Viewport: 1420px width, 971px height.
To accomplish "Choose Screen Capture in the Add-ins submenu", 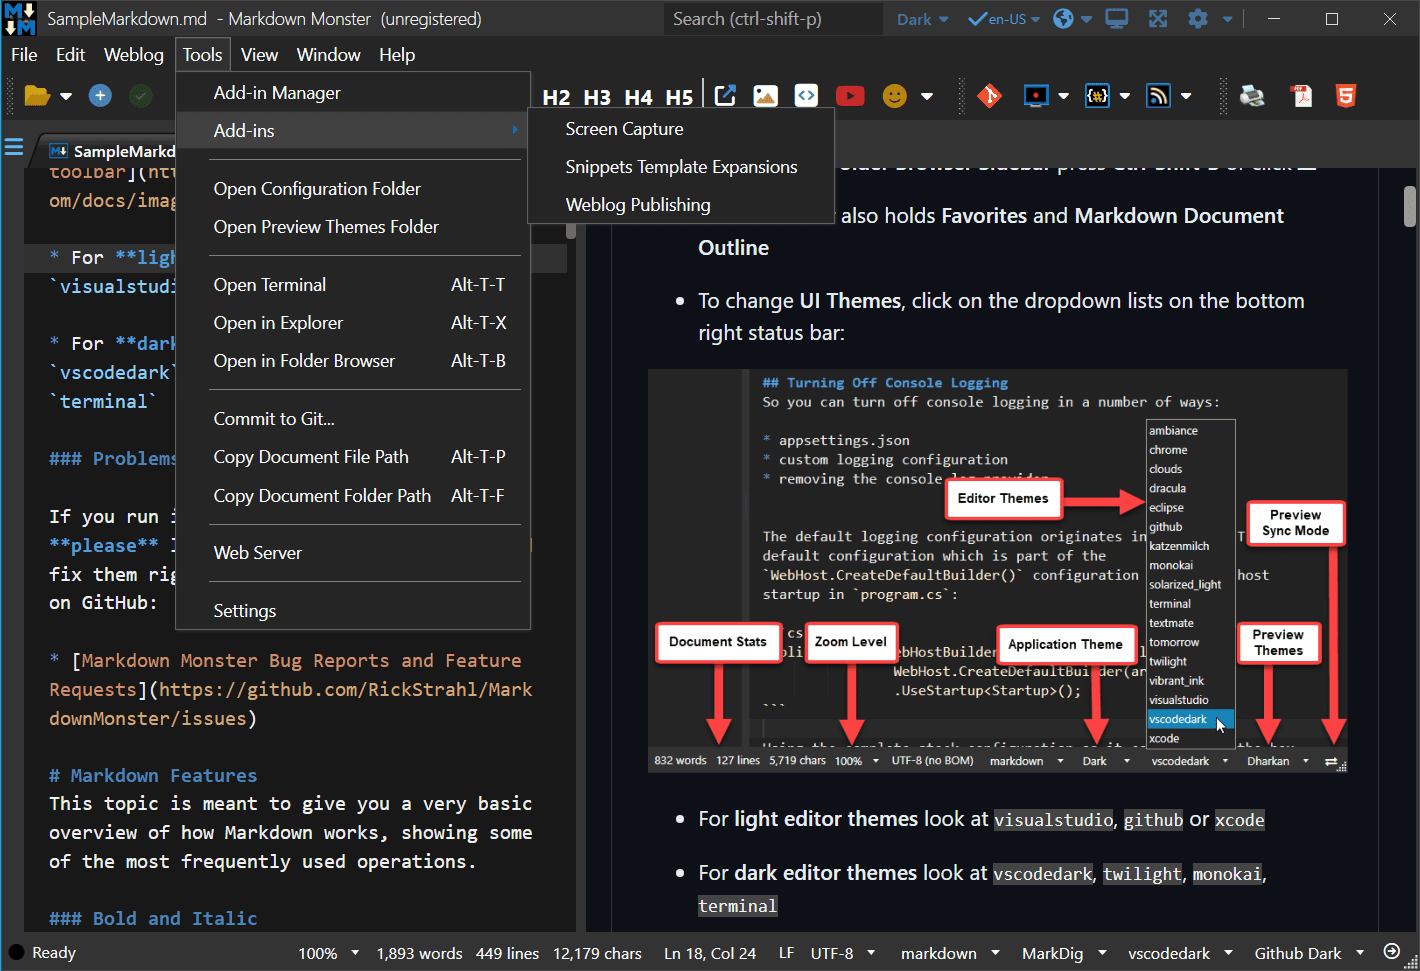I will 681,129.
